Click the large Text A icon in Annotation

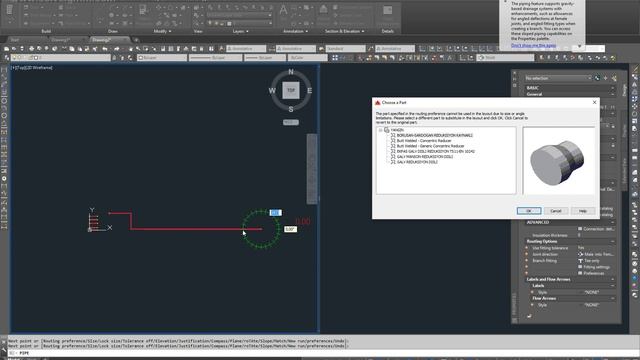(283, 10)
